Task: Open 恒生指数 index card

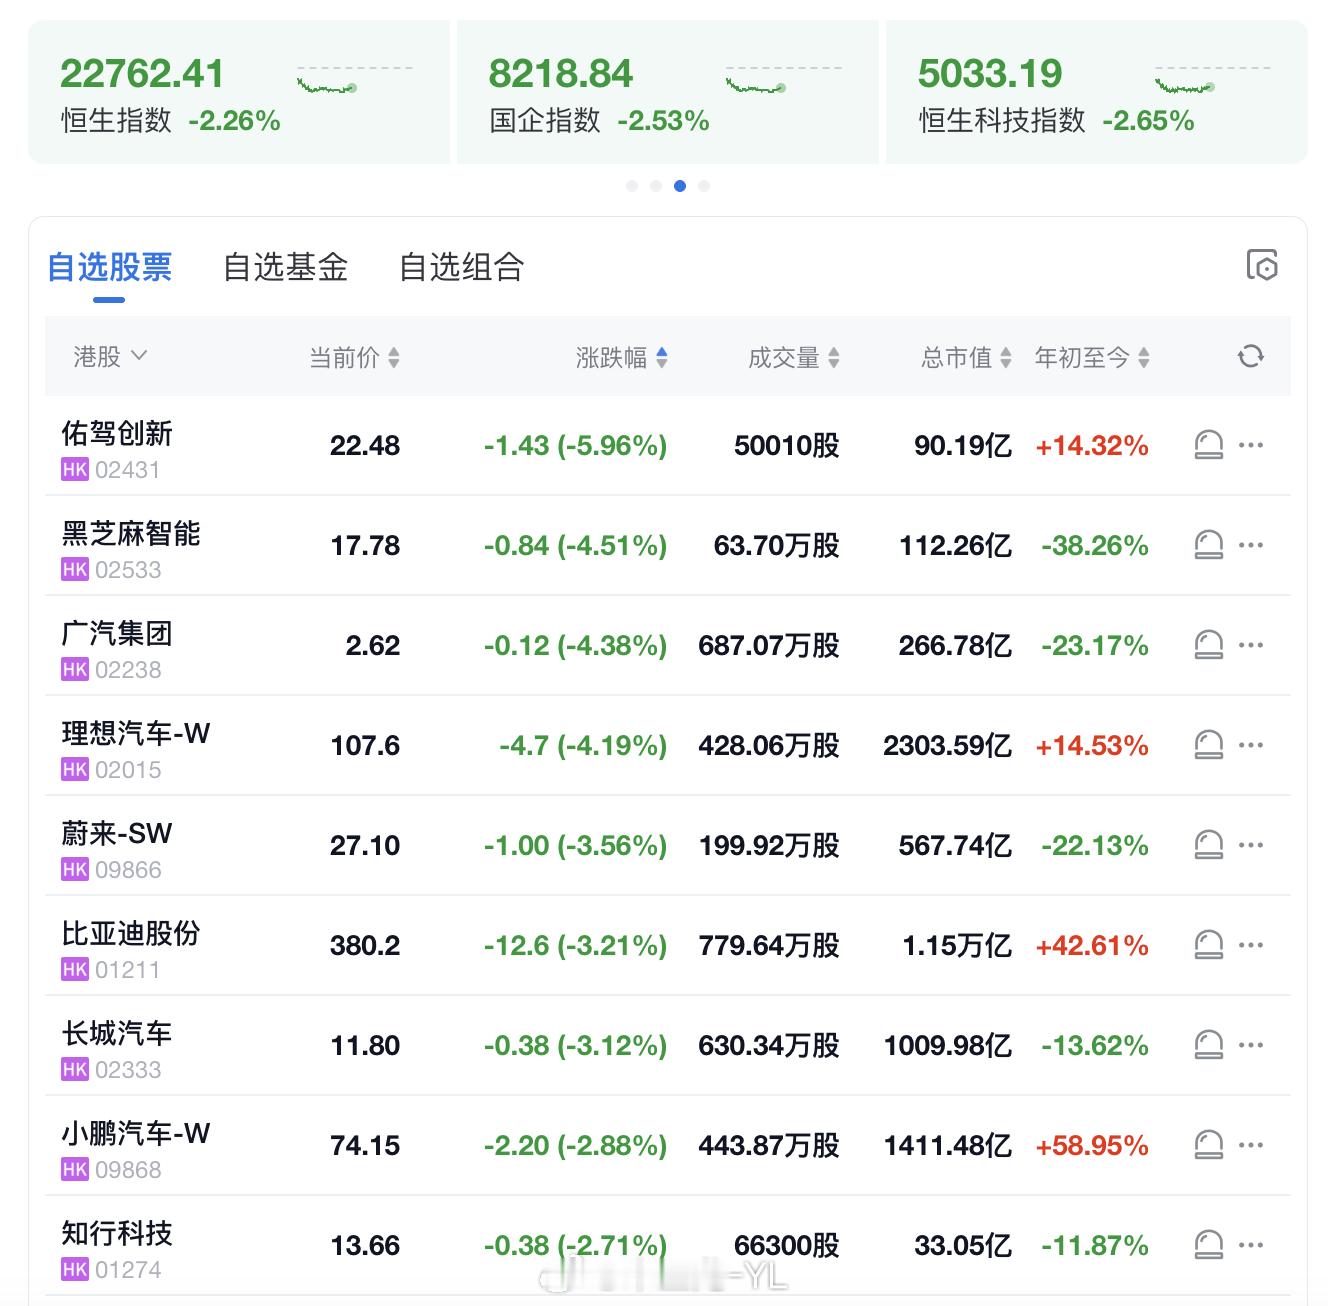Action: click(x=239, y=92)
